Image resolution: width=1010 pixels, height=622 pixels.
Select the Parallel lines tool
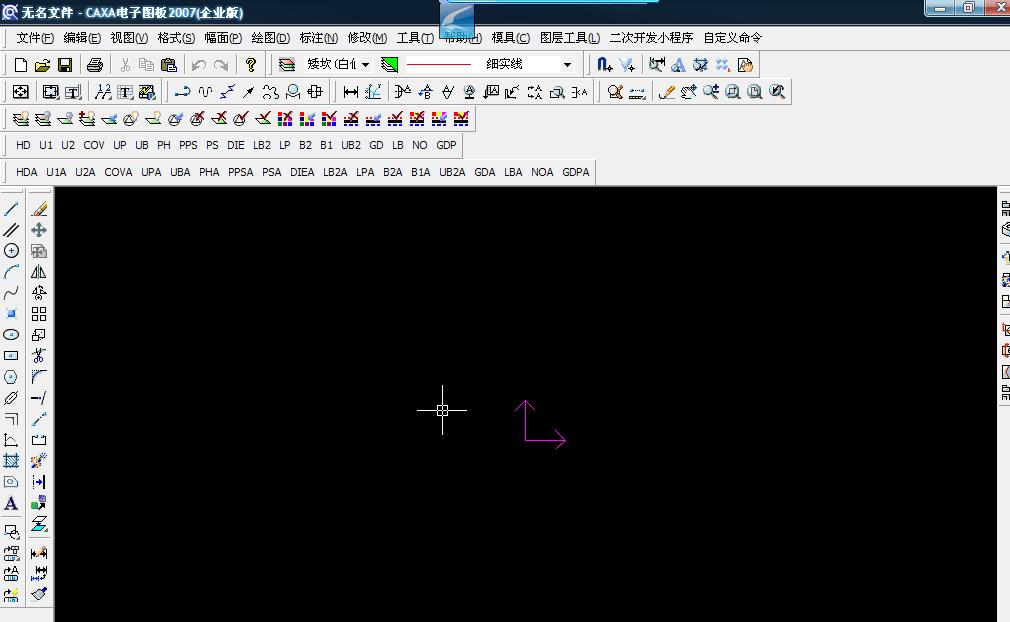pos(11,230)
